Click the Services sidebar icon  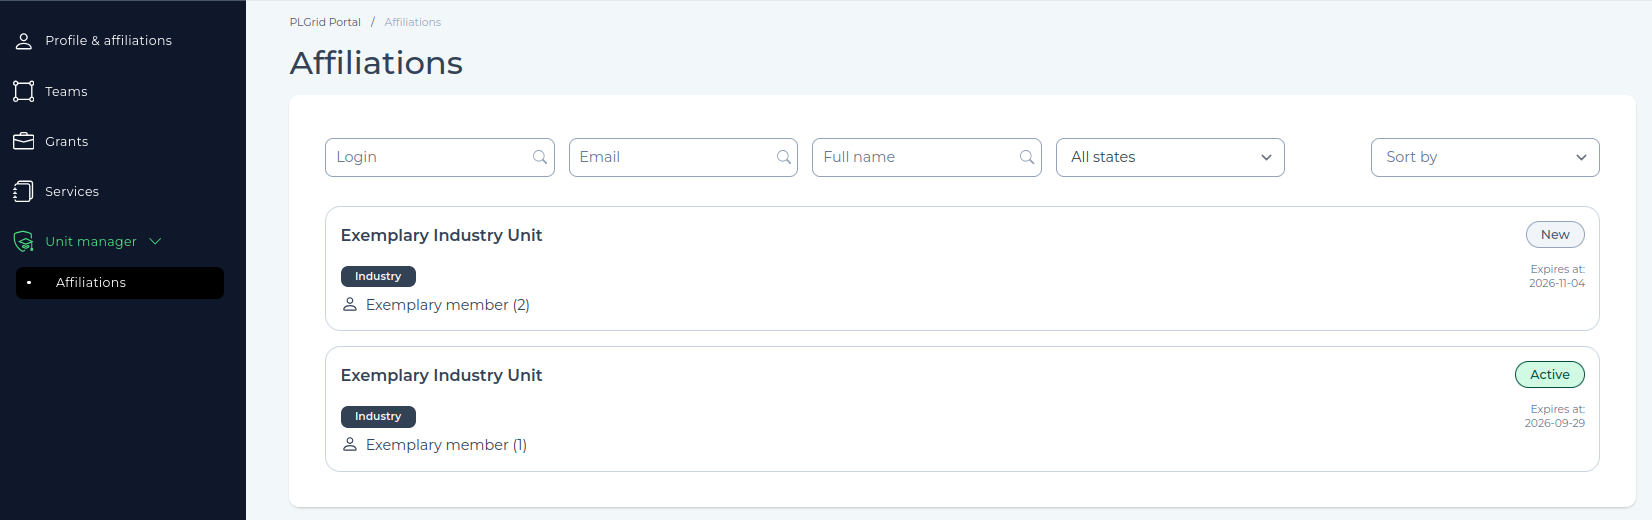click(x=24, y=191)
